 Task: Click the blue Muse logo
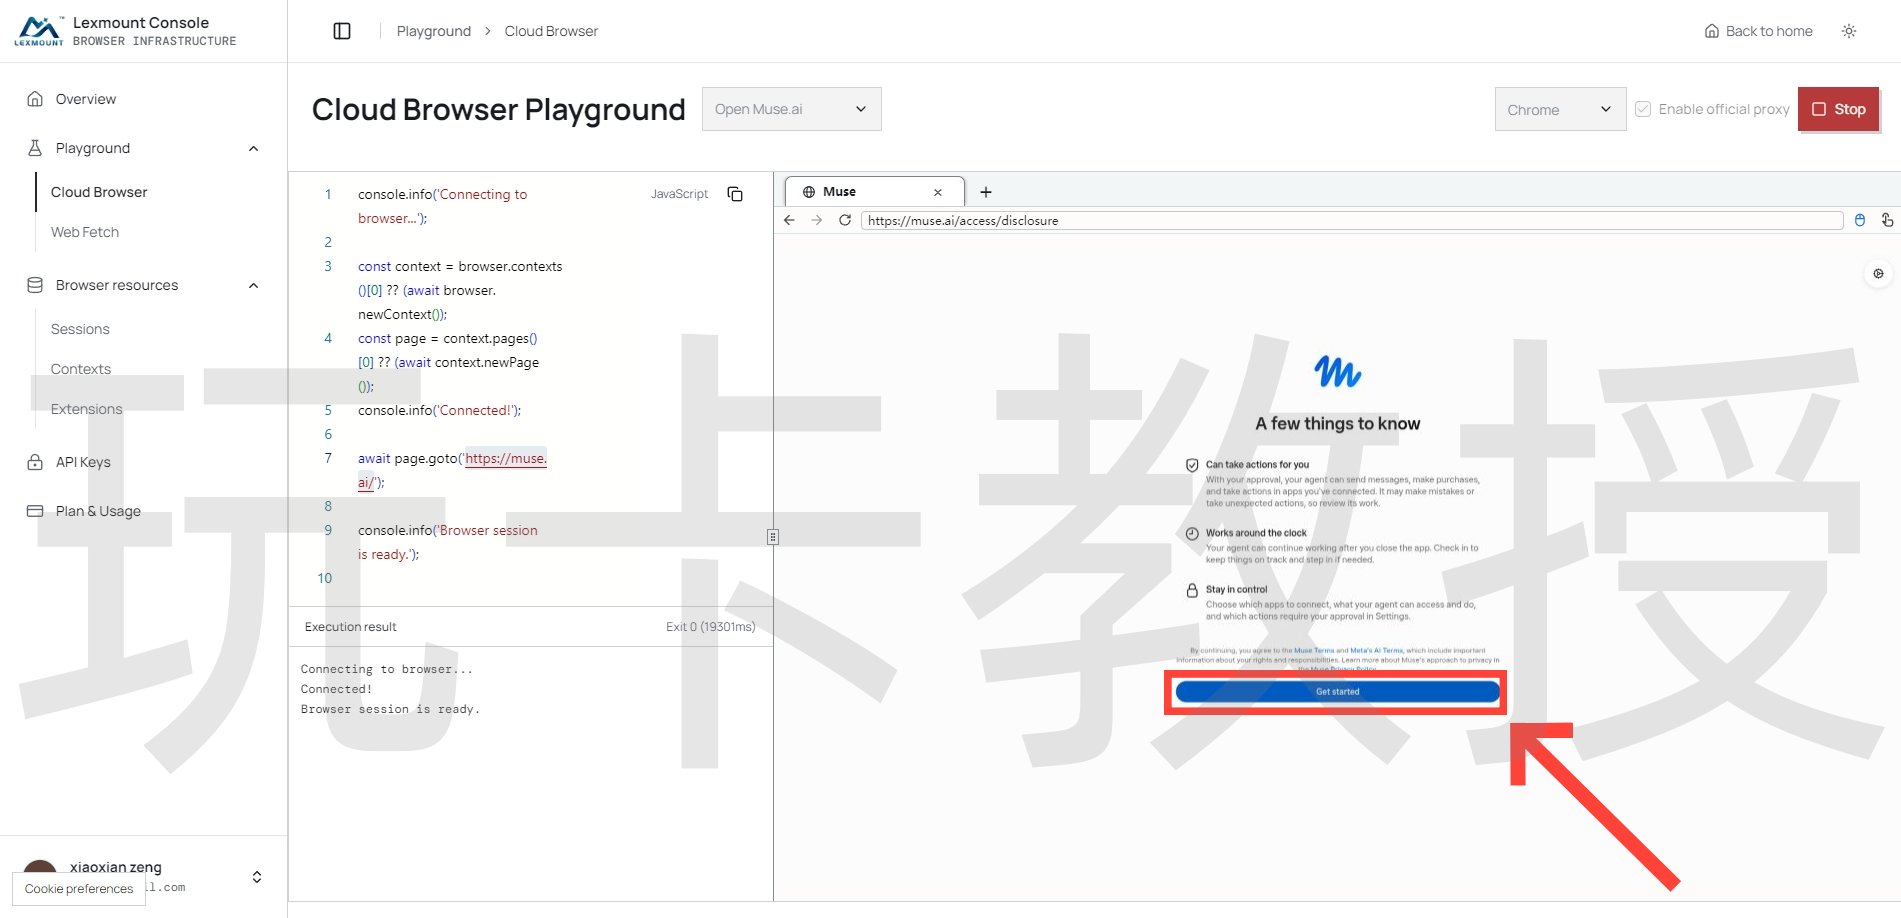(1338, 372)
